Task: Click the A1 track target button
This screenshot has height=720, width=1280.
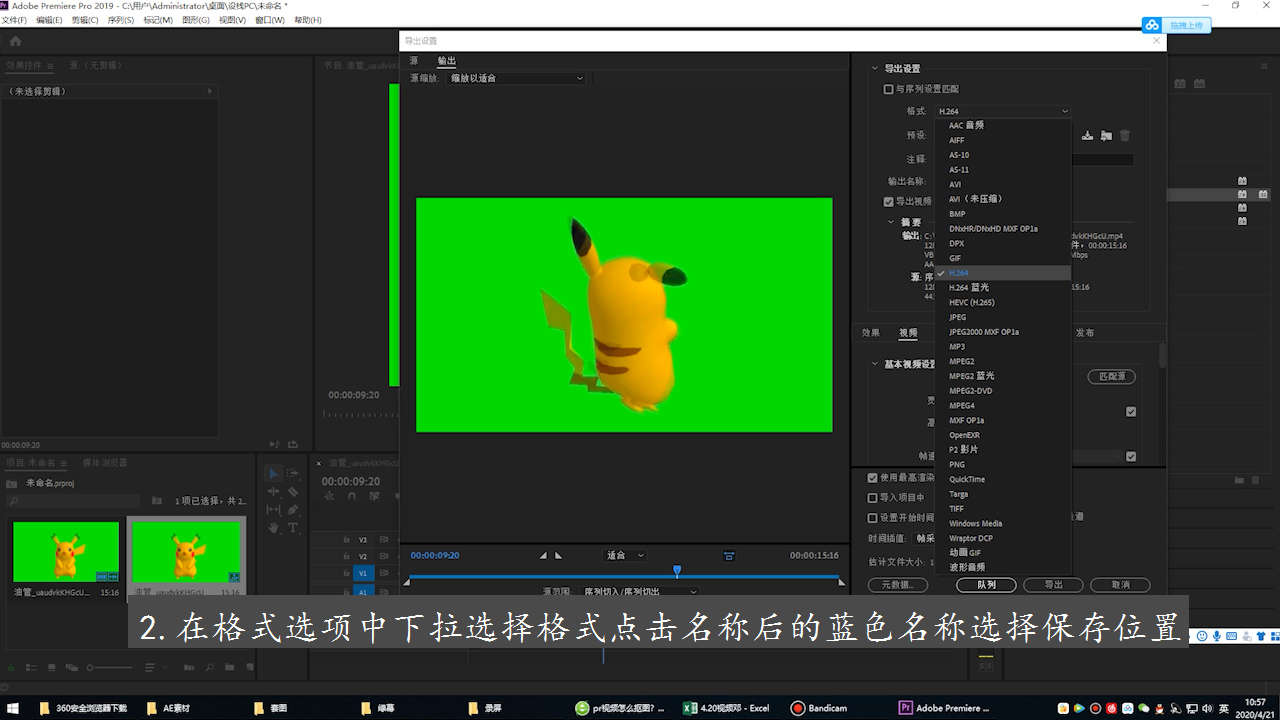Action: click(x=362, y=591)
